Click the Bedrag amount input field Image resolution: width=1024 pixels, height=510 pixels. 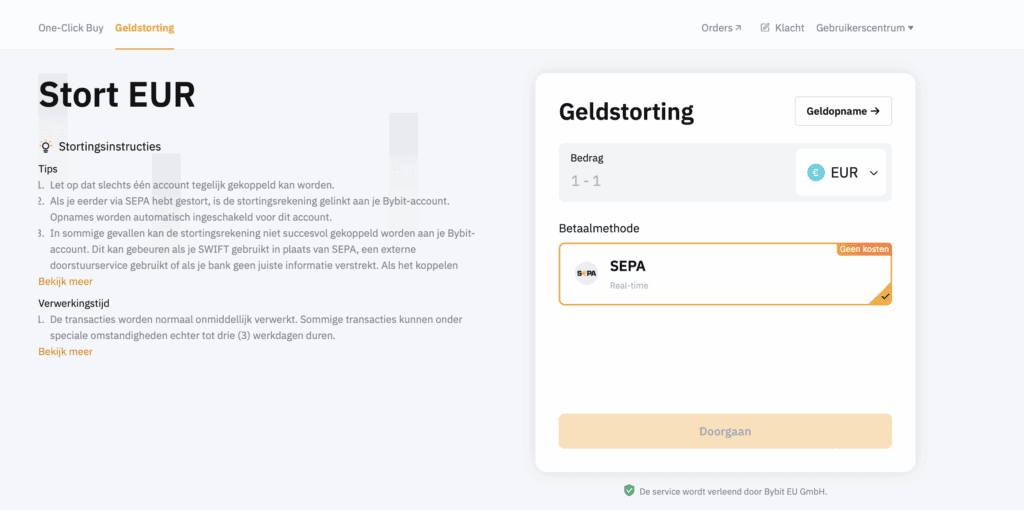pos(675,180)
